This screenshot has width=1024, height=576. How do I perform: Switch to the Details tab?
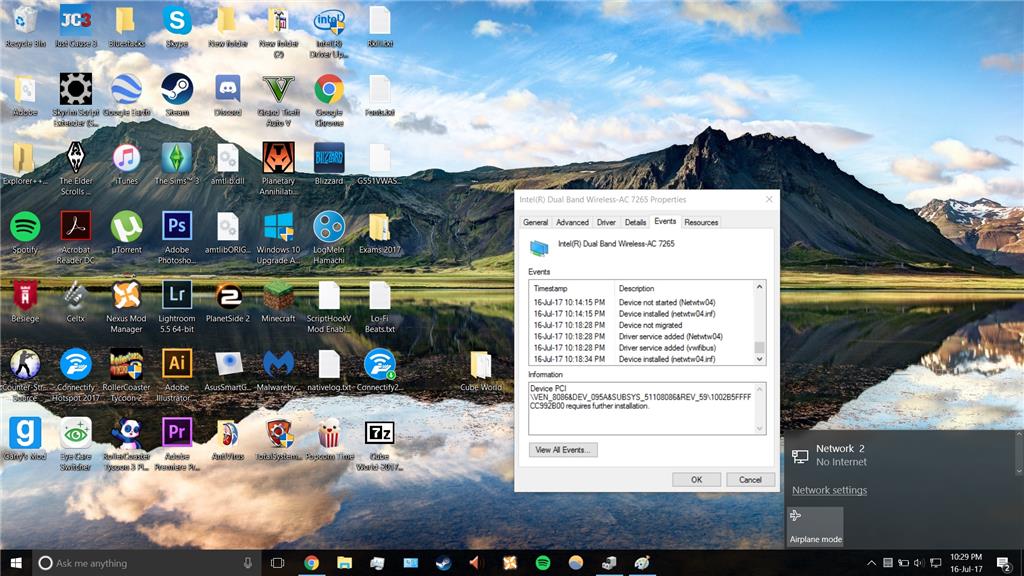635,222
